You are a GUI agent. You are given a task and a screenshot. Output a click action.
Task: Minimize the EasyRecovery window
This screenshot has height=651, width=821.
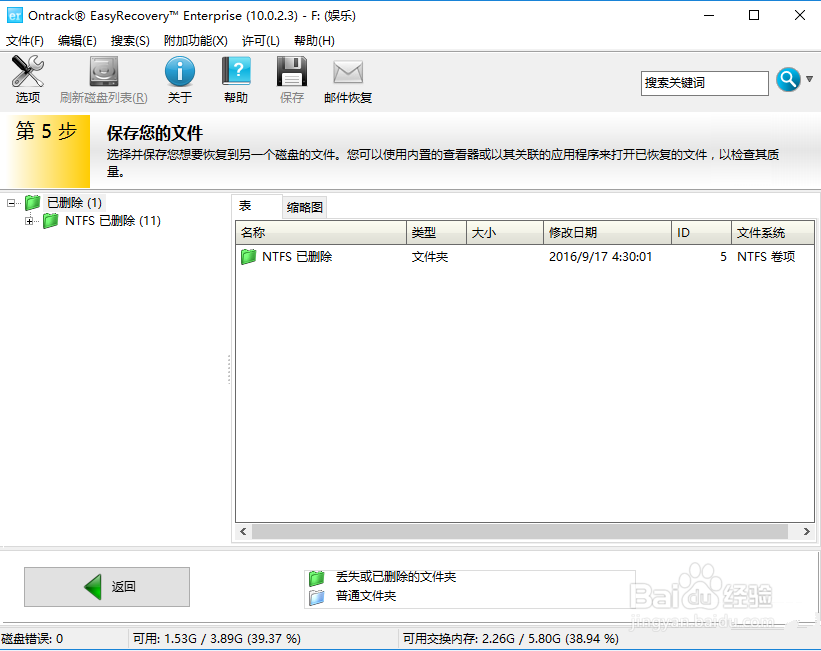click(709, 15)
